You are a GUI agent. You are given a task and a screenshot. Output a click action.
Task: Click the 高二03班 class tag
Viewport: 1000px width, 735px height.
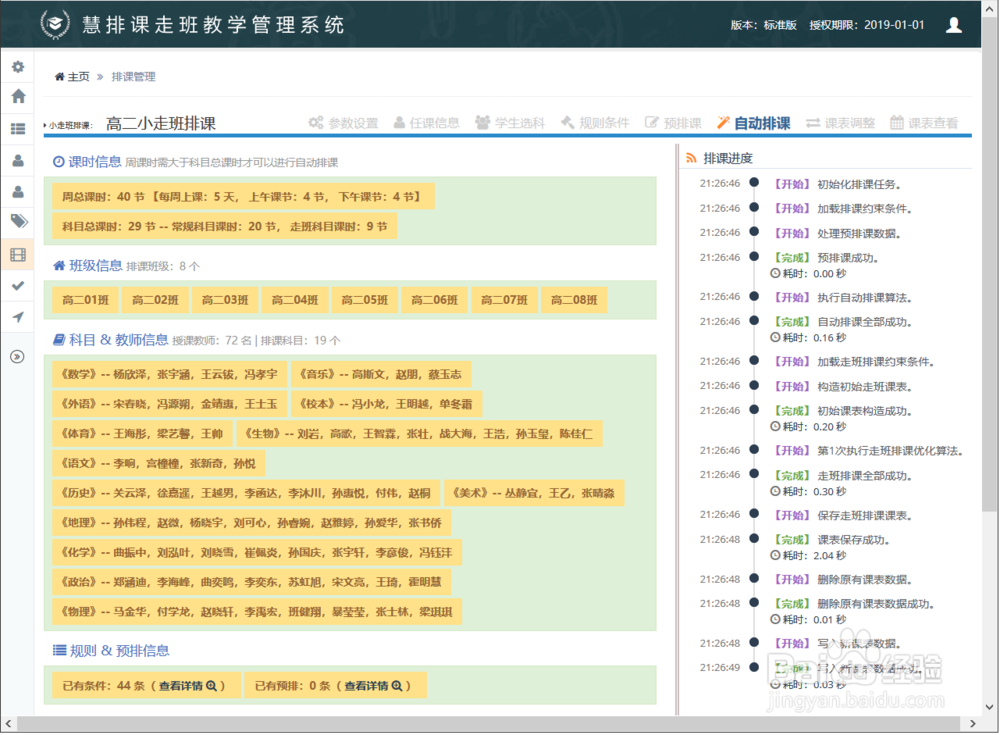(224, 300)
